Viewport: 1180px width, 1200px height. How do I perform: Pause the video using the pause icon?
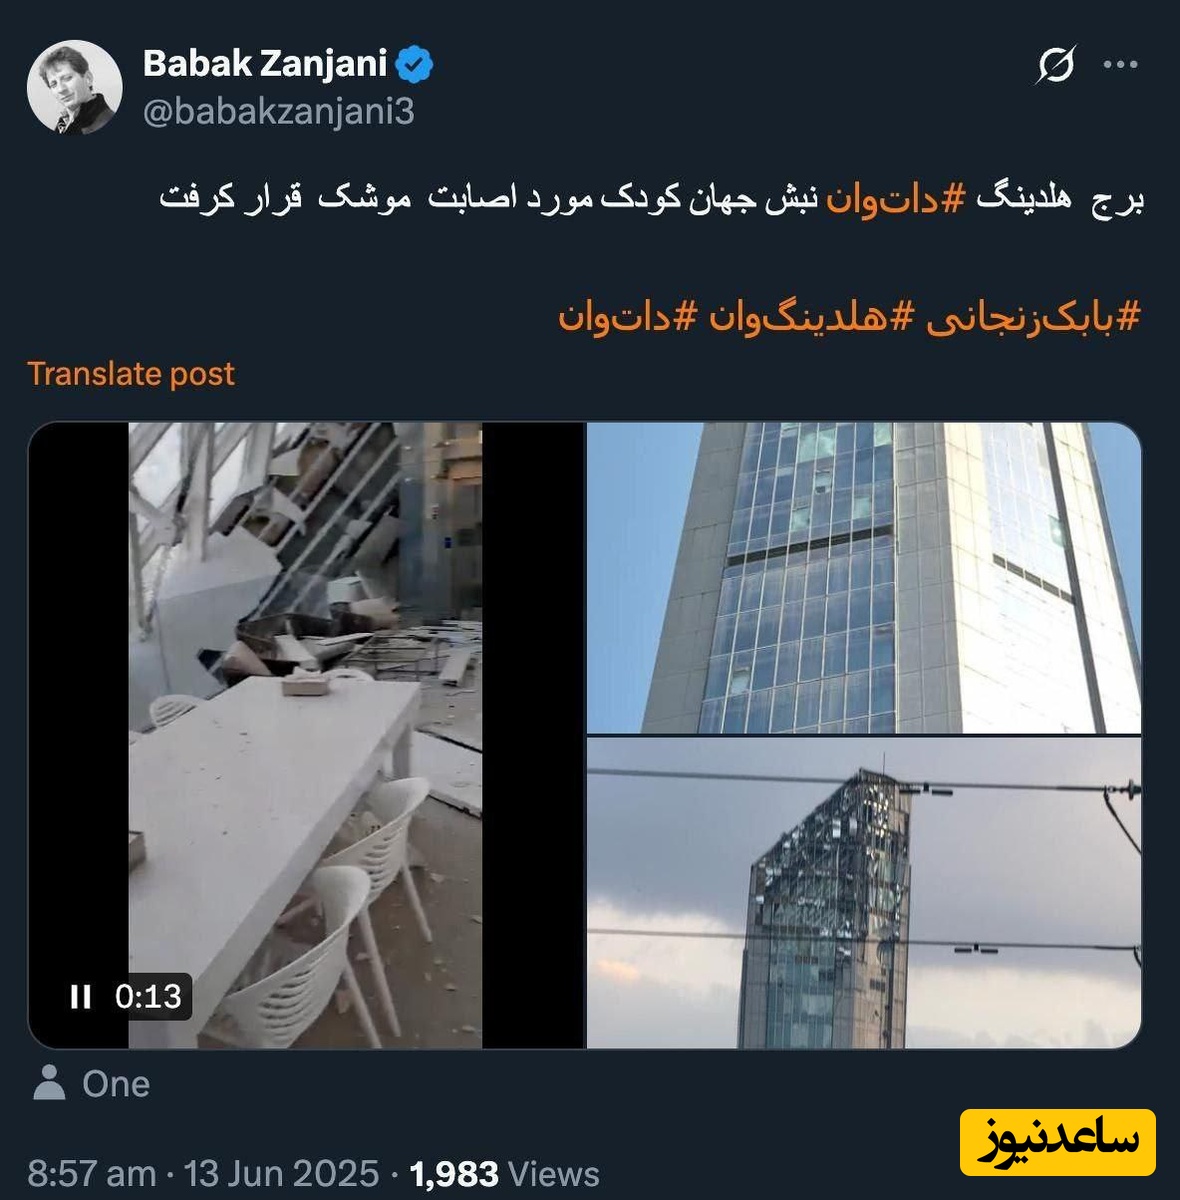click(x=81, y=996)
